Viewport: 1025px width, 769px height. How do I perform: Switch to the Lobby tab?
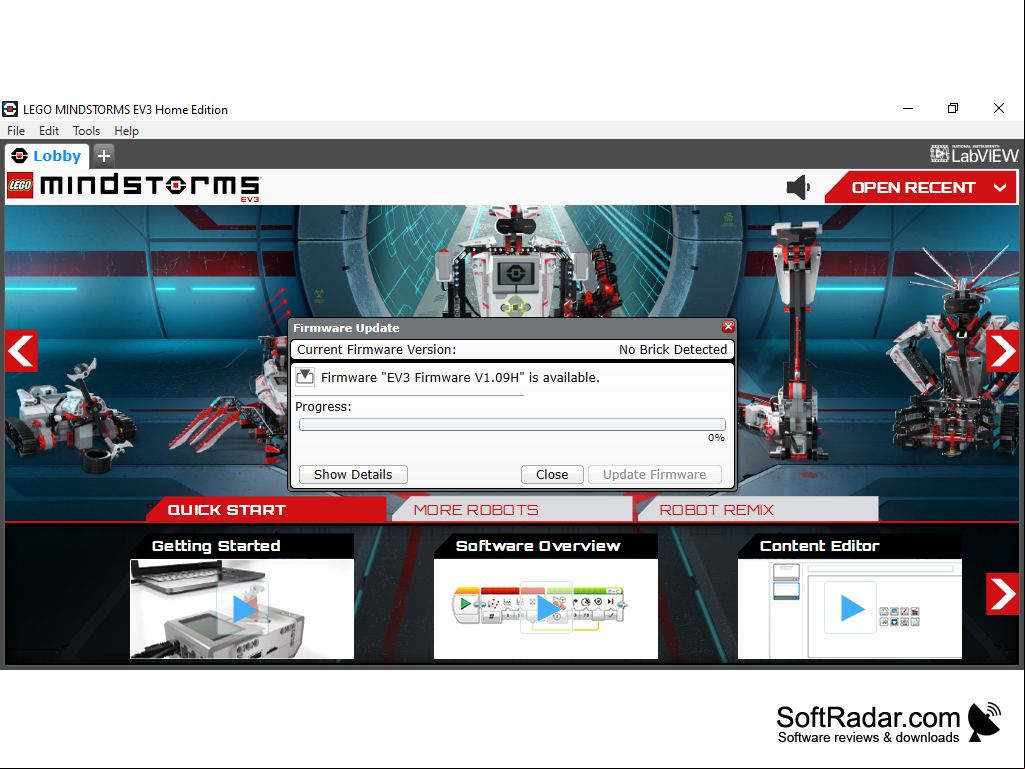tap(47, 156)
